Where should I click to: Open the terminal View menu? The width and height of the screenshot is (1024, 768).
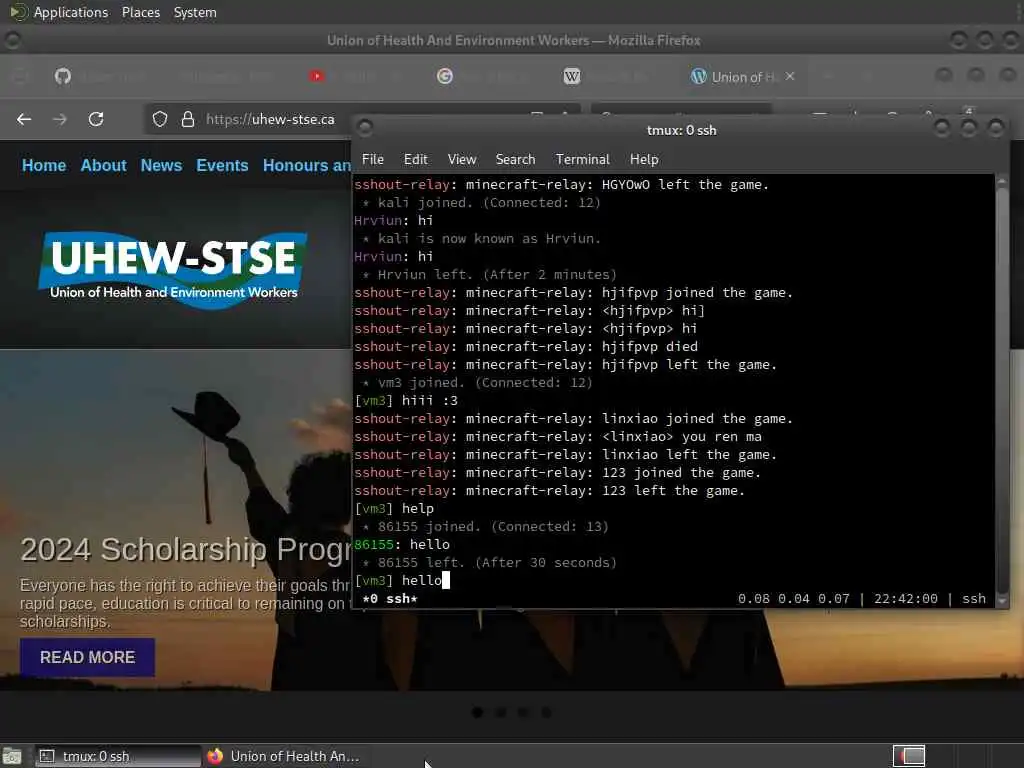coord(462,159)
